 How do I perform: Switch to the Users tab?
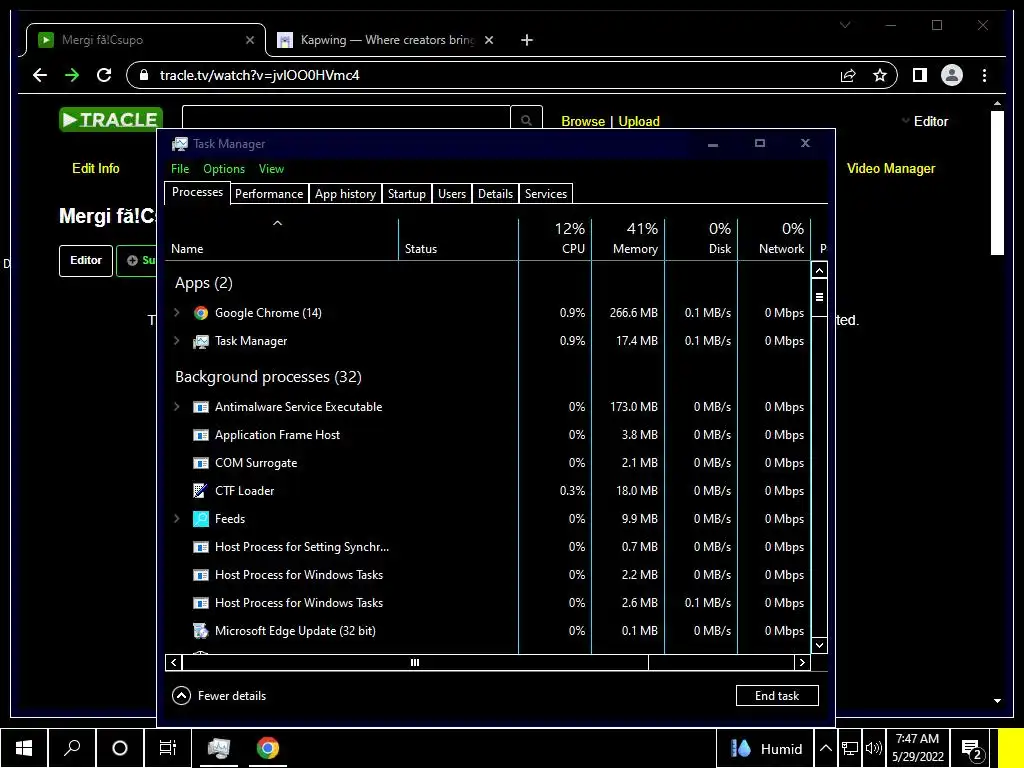[x=452, y=194]
